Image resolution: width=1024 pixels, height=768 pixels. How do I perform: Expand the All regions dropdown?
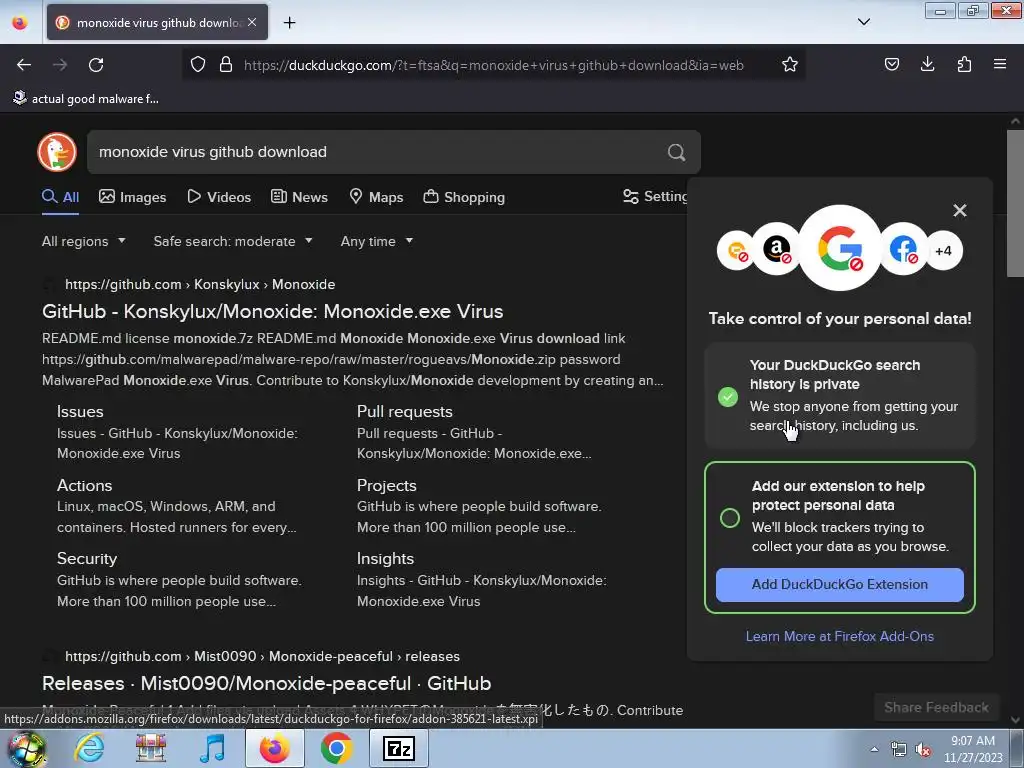point(84,242)
